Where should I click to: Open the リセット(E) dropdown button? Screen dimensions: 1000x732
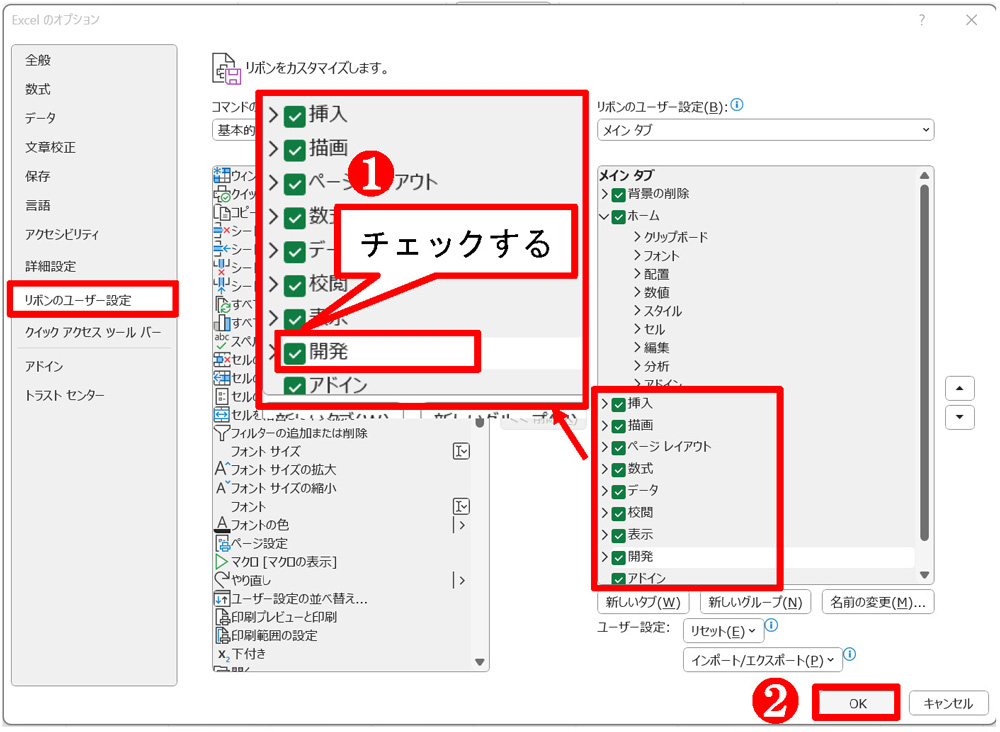[723, 631]
